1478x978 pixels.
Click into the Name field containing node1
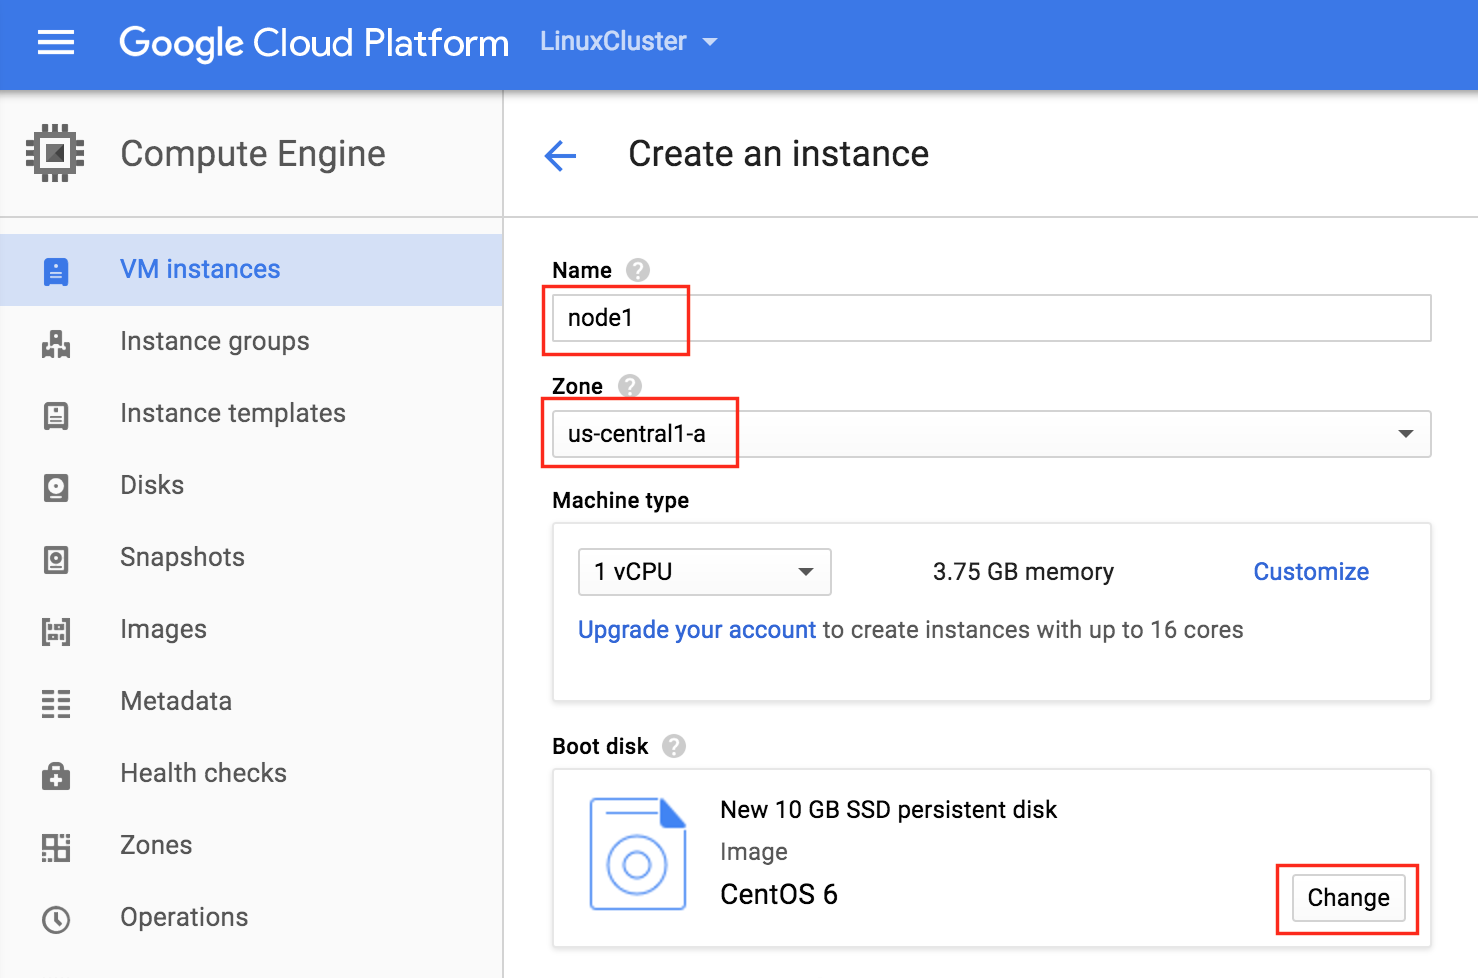pos(992,318)
